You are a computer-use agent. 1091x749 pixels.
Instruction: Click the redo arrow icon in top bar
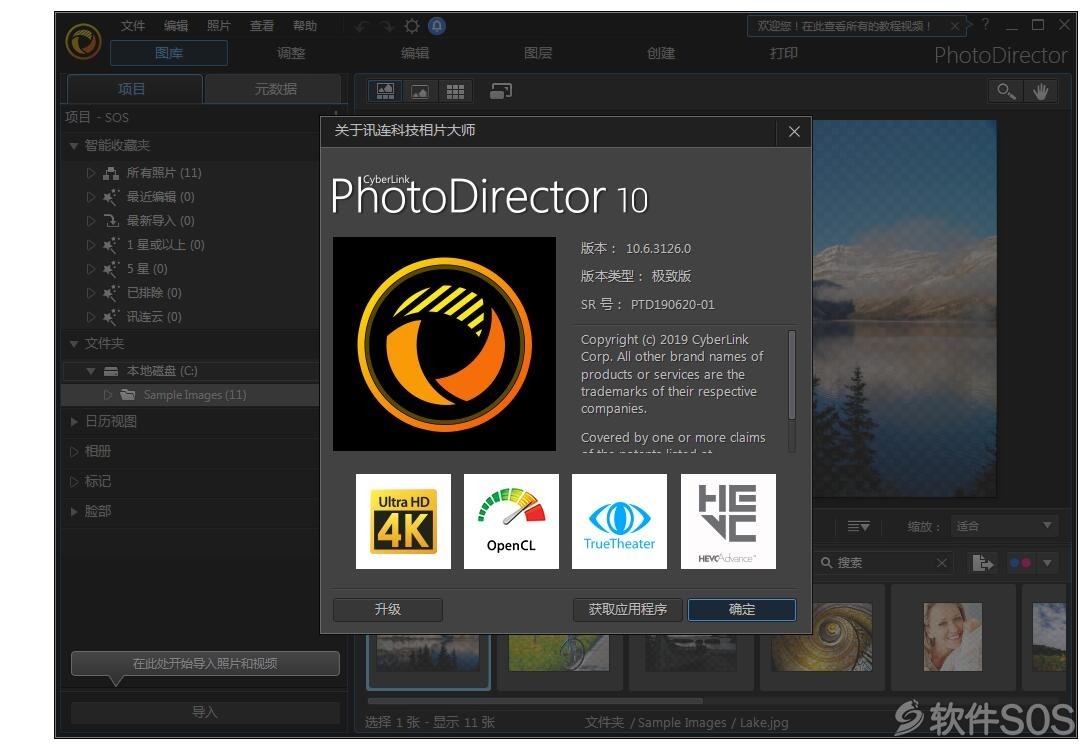pyautogui.click(x=387, y=26)
